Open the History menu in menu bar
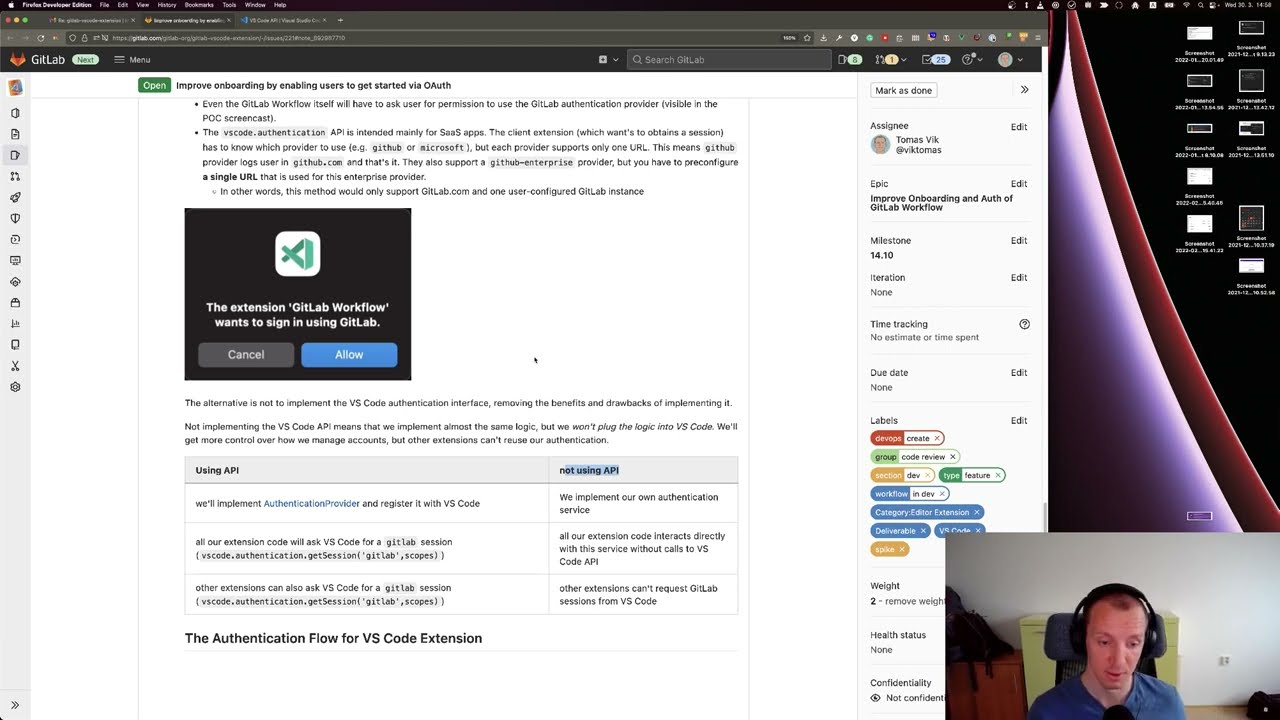The width and height of the screenshot is (1280, 720). (167, 5)
